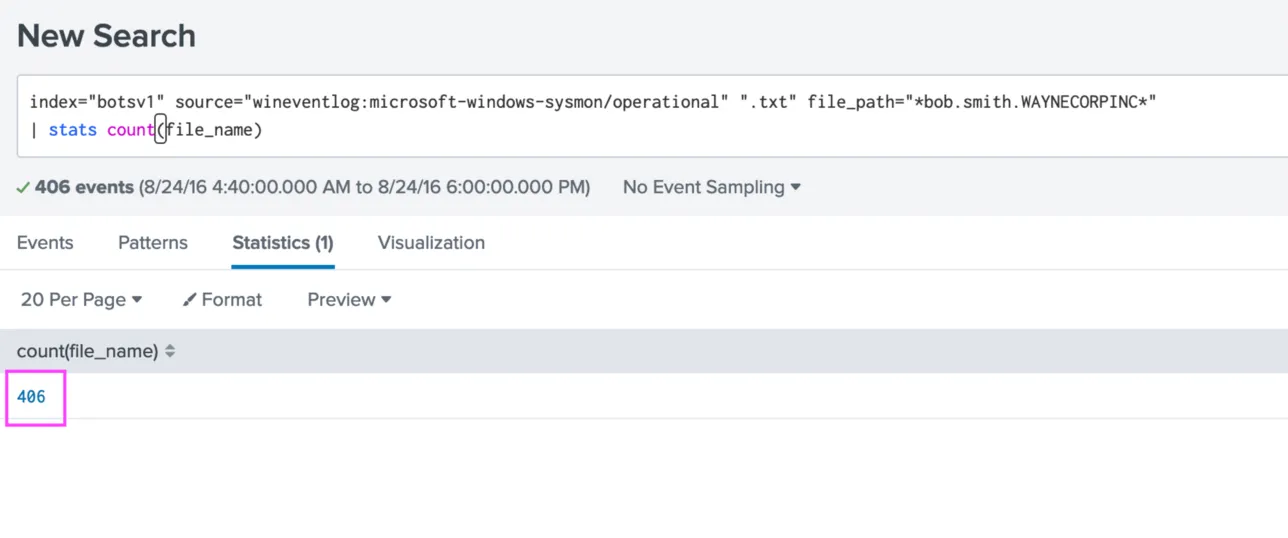This screenshot has height=538, width=1288.
Task: Click inside the search query input box
Action: coord(652,115)
